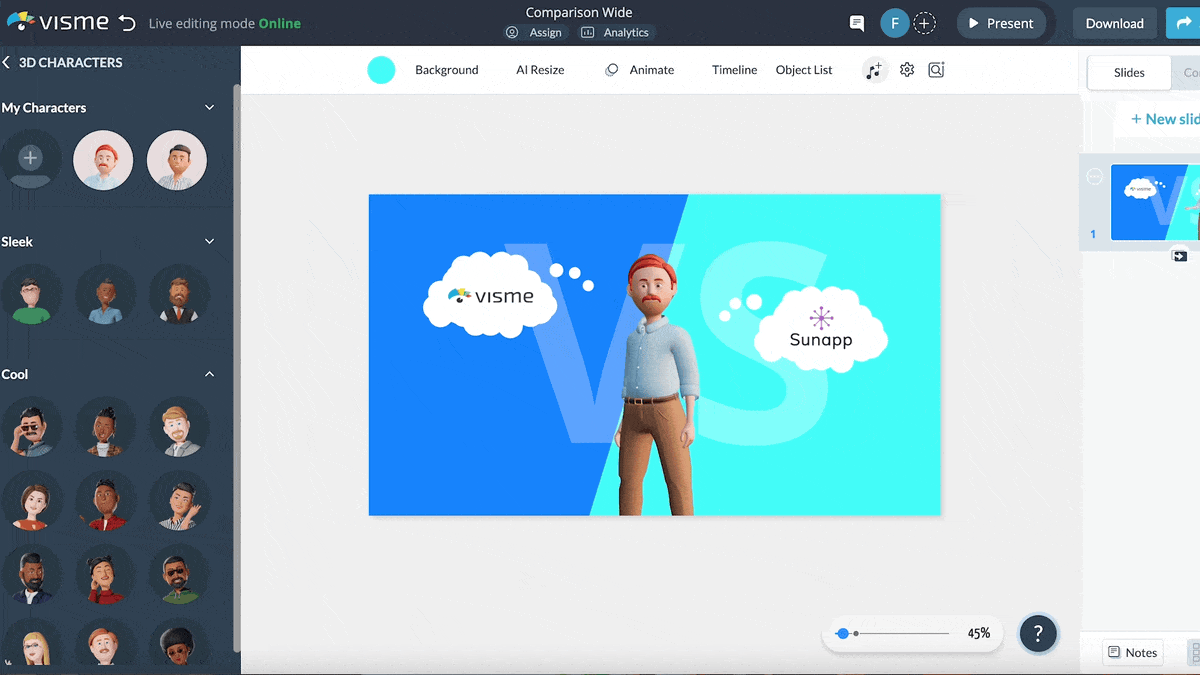Invite a collaborator with the dashed plus icon

point(924,22)
